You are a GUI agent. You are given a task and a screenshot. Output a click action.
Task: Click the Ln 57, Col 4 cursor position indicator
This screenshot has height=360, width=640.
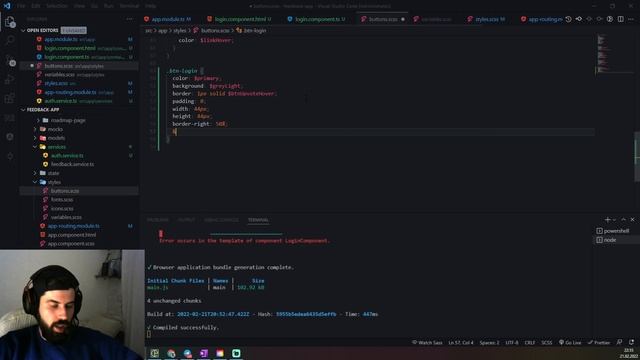pyautogui.click(x=461, y=343)
